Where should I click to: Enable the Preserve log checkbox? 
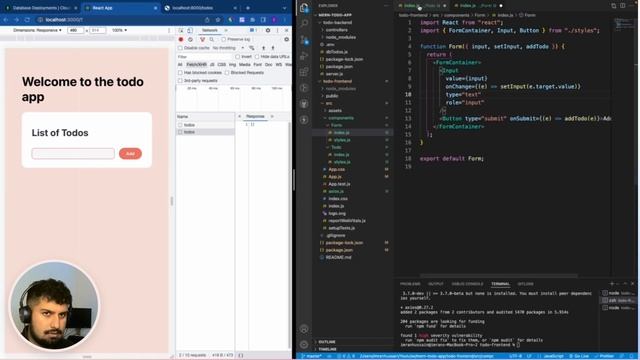[224, 40]
